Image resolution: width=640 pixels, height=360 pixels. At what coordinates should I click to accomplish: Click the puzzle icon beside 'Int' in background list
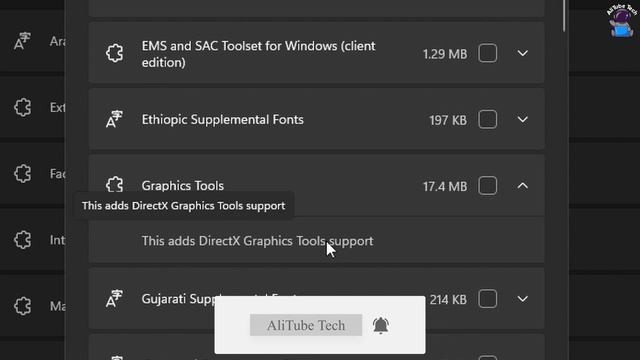coord(22,240)
